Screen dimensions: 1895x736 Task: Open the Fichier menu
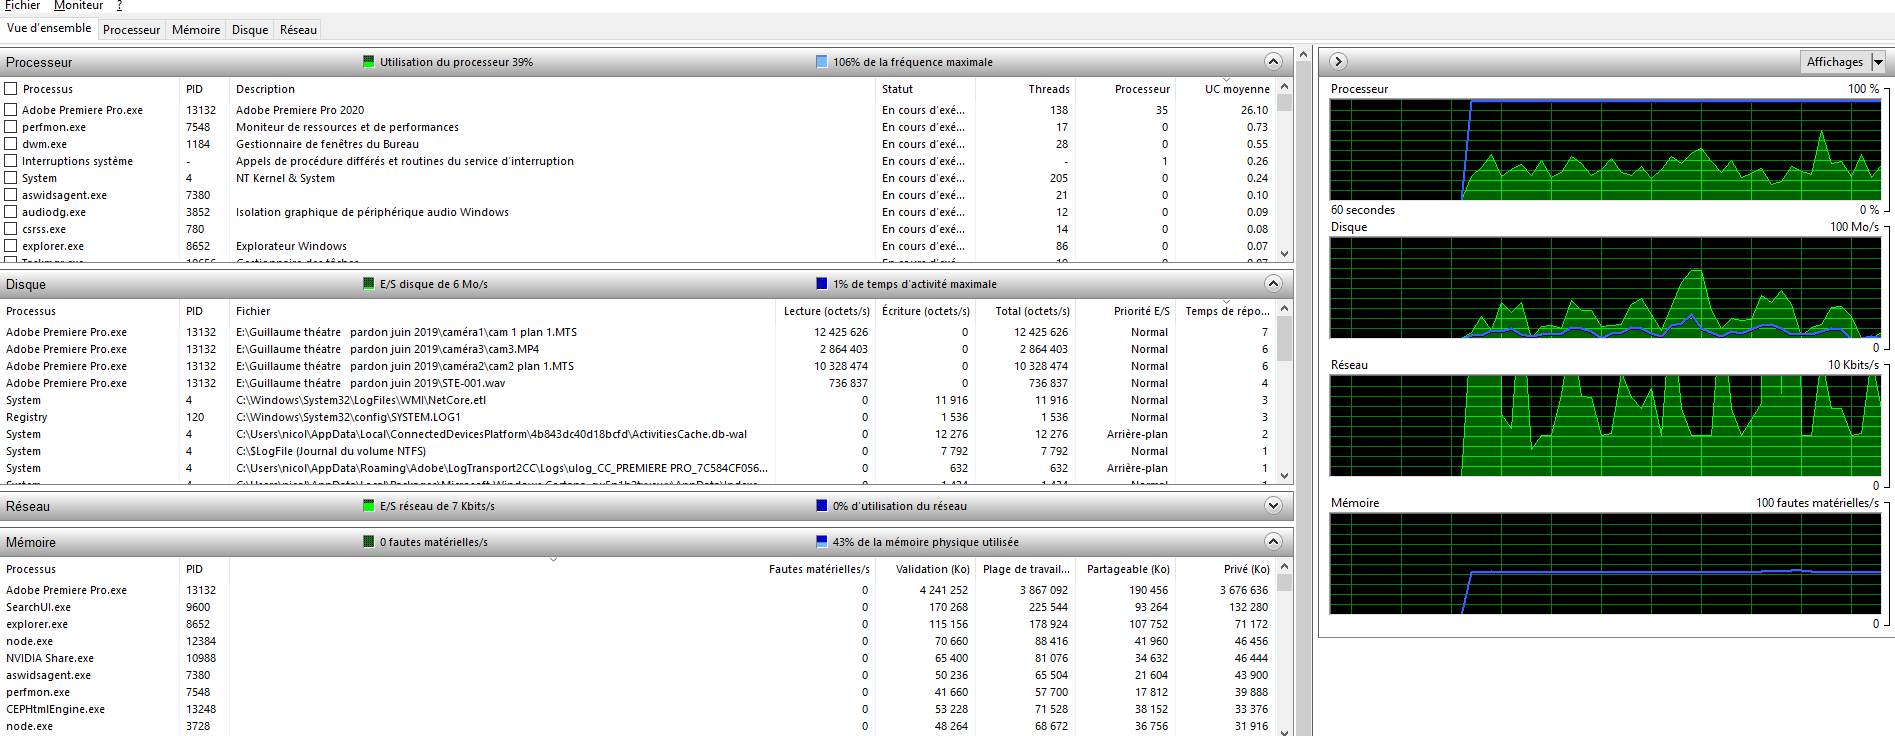point(23,5)
